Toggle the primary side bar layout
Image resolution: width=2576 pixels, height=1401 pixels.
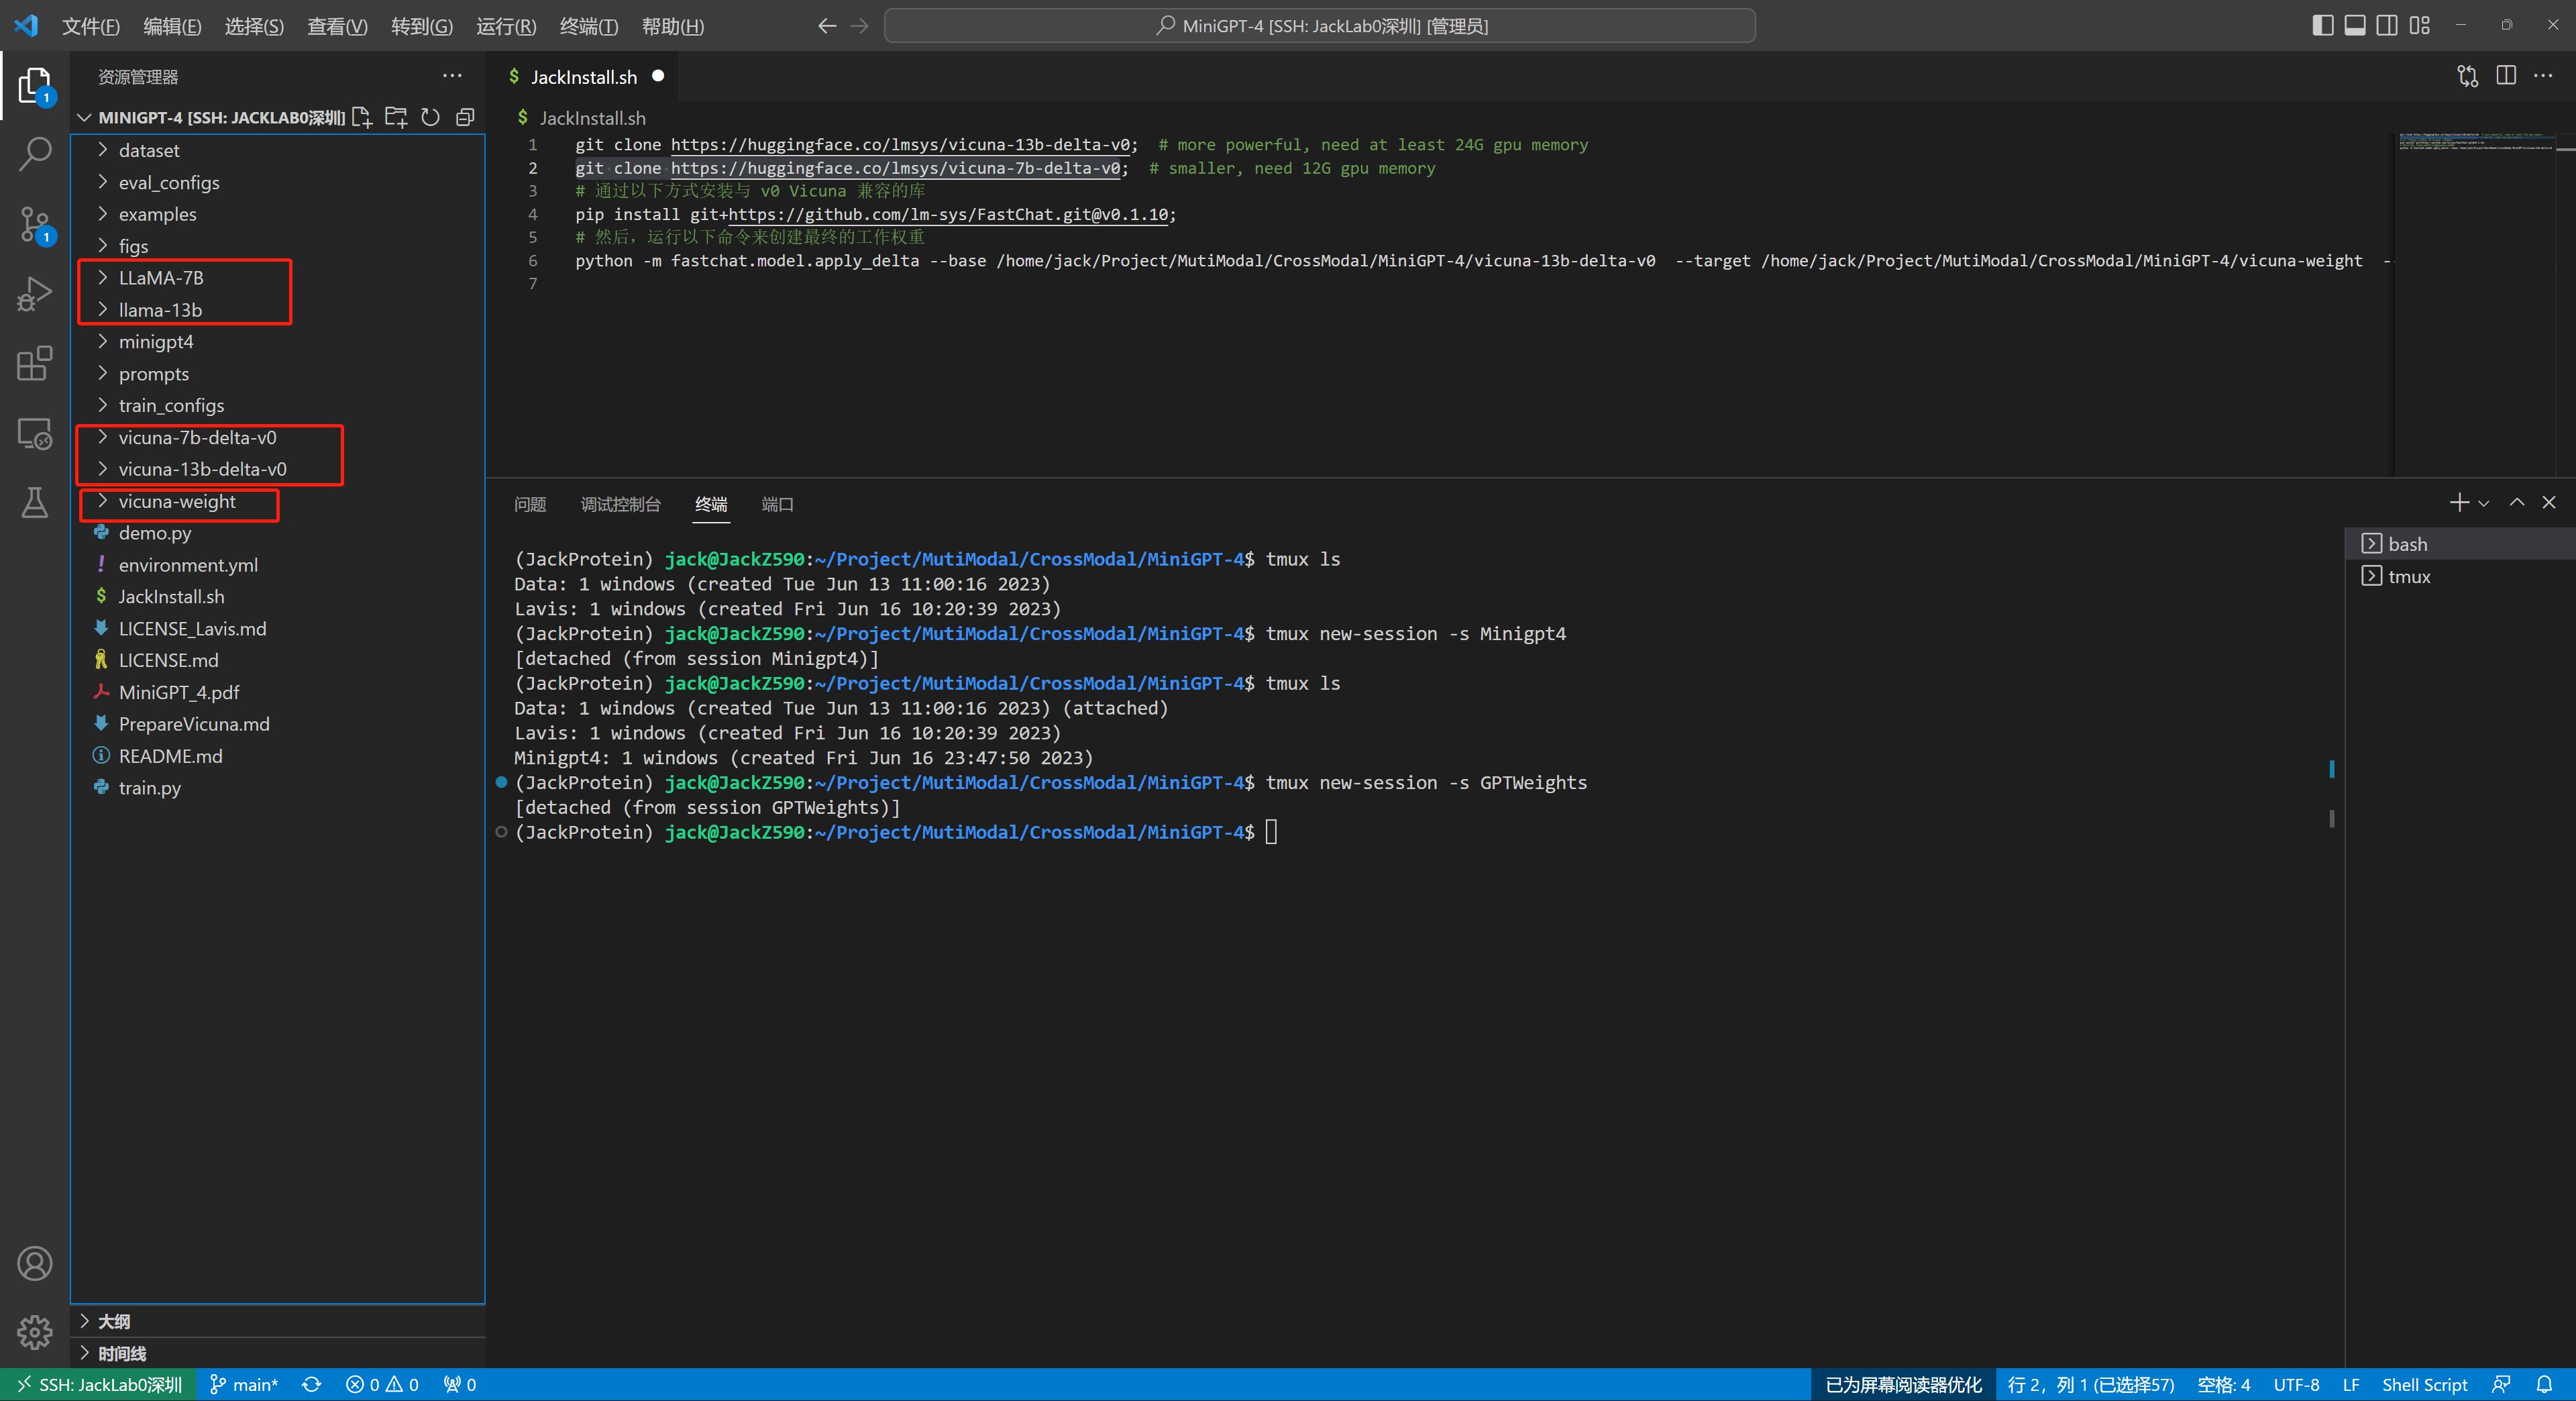click(2322, 26)
